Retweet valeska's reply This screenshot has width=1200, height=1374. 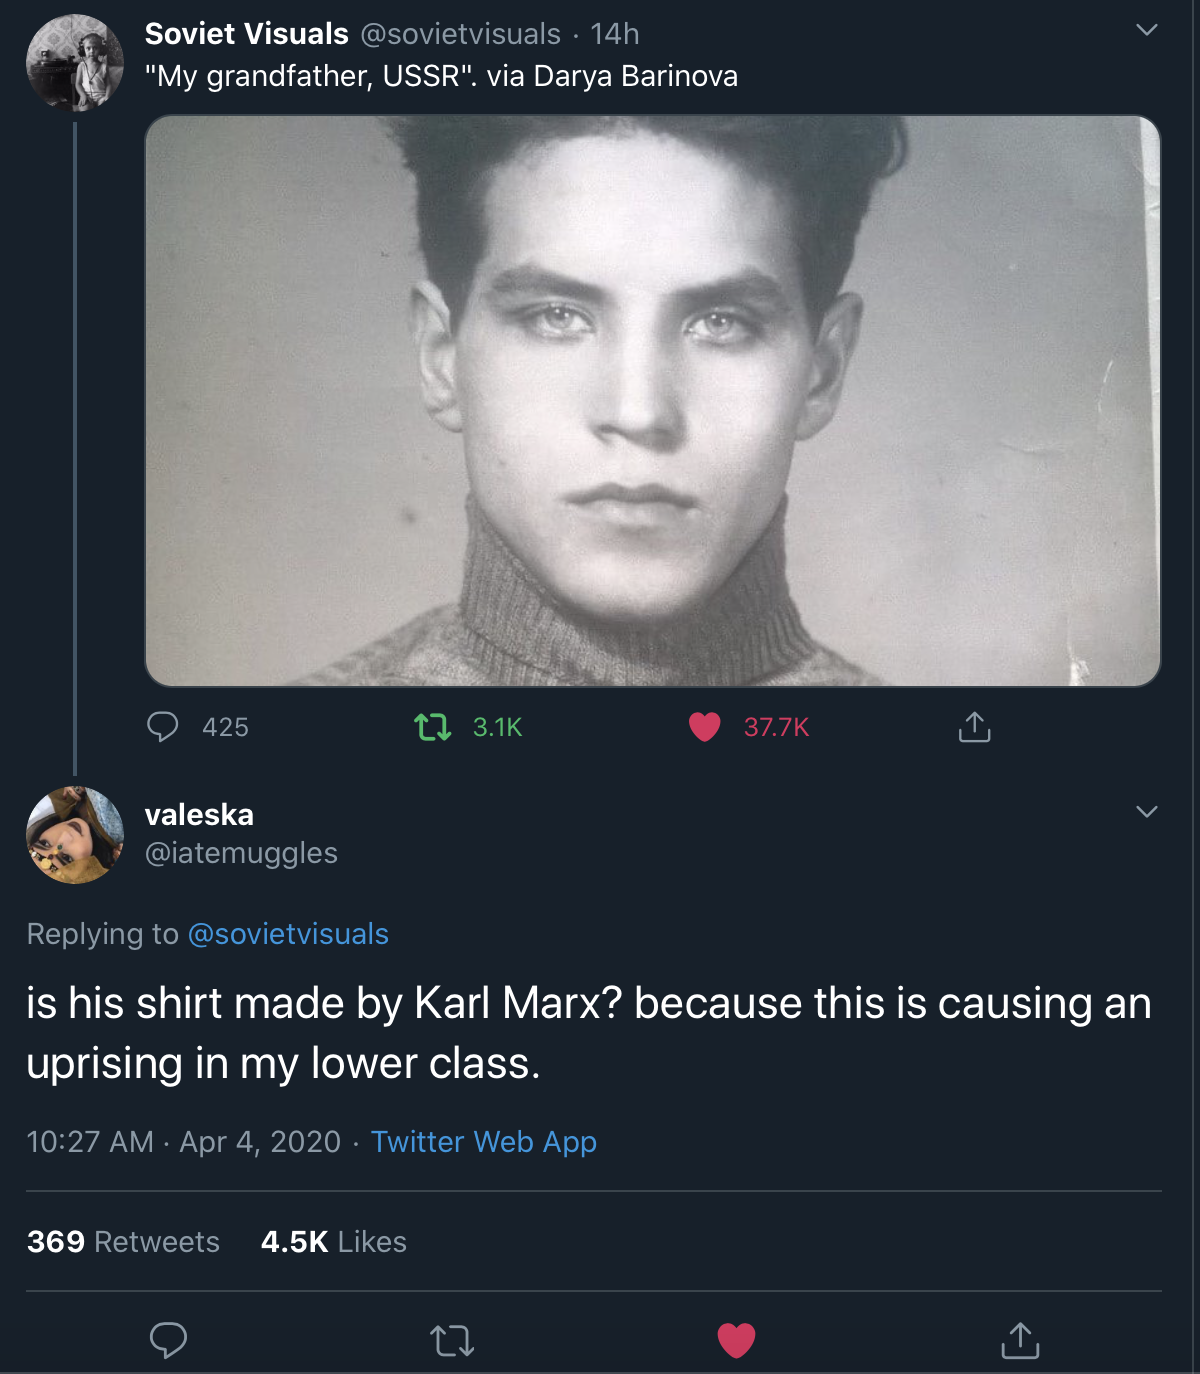point(452,1340)
